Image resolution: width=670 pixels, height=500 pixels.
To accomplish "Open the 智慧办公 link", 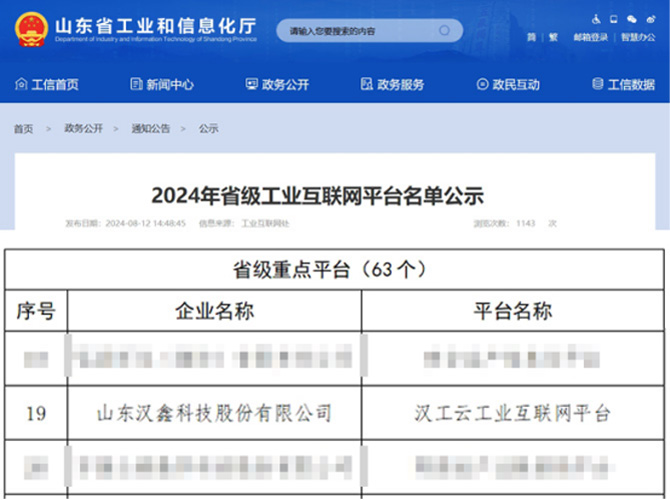I will [x=638, y=38].
